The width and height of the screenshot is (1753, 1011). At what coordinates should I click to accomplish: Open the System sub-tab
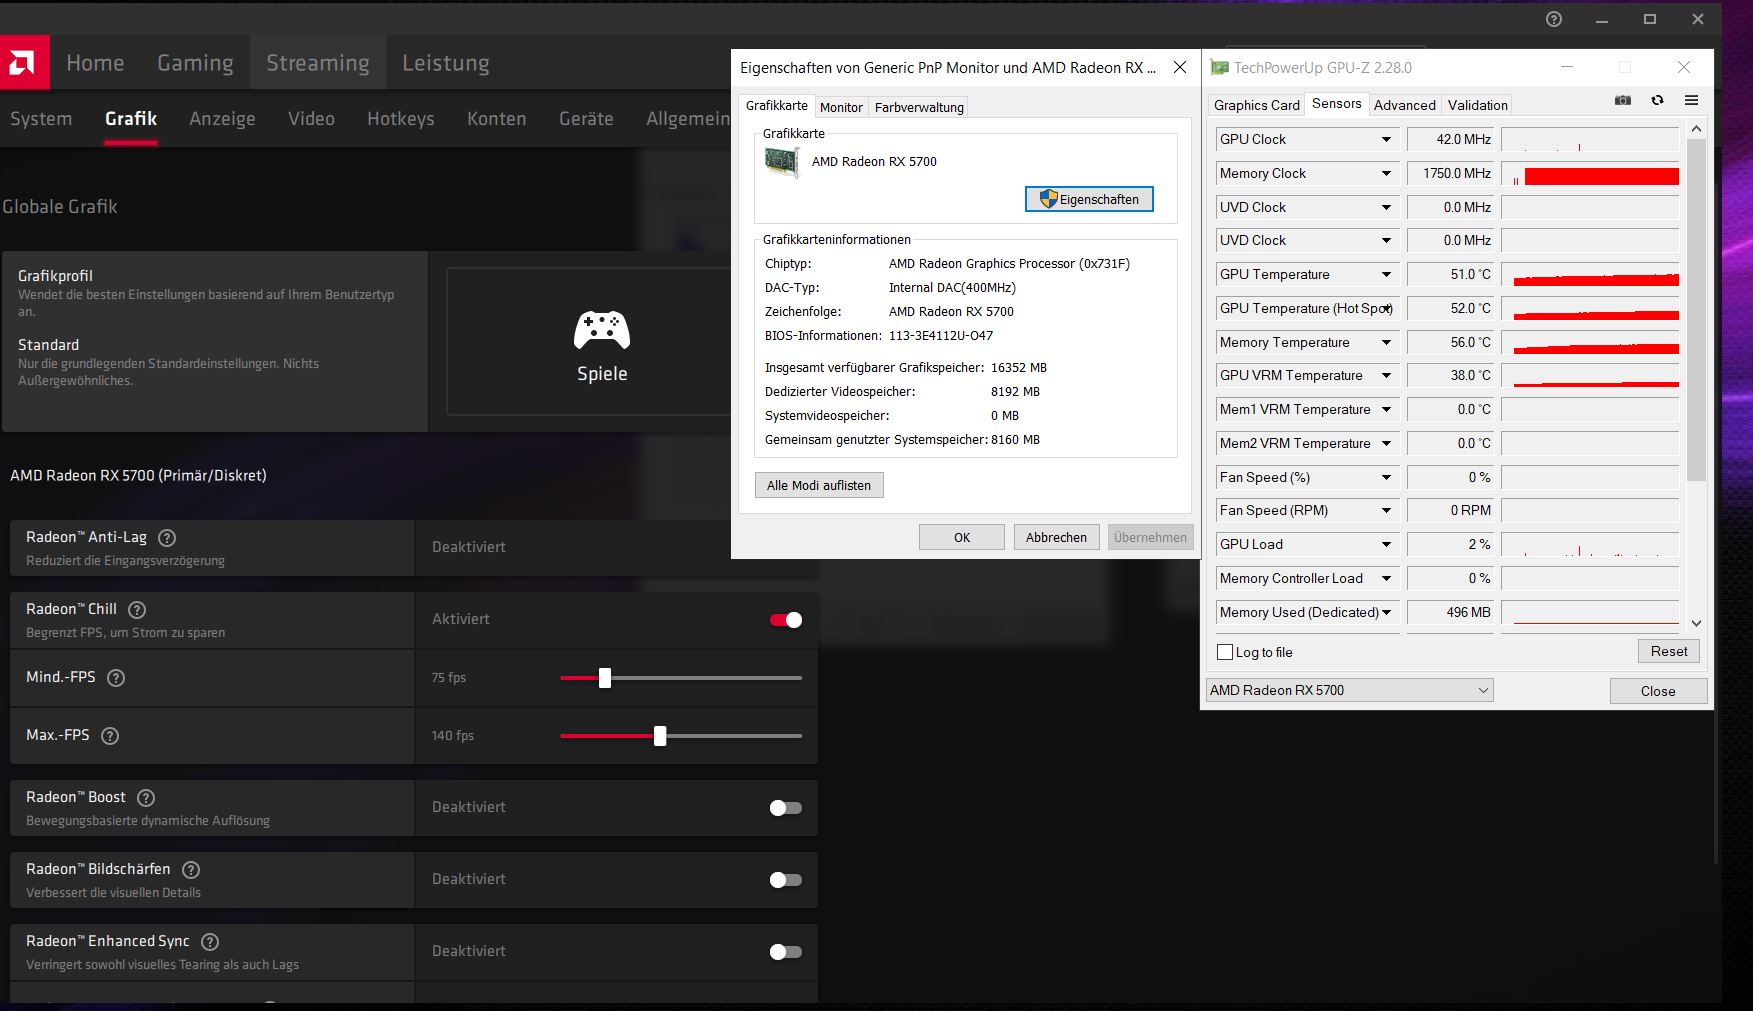pos(41,119)
